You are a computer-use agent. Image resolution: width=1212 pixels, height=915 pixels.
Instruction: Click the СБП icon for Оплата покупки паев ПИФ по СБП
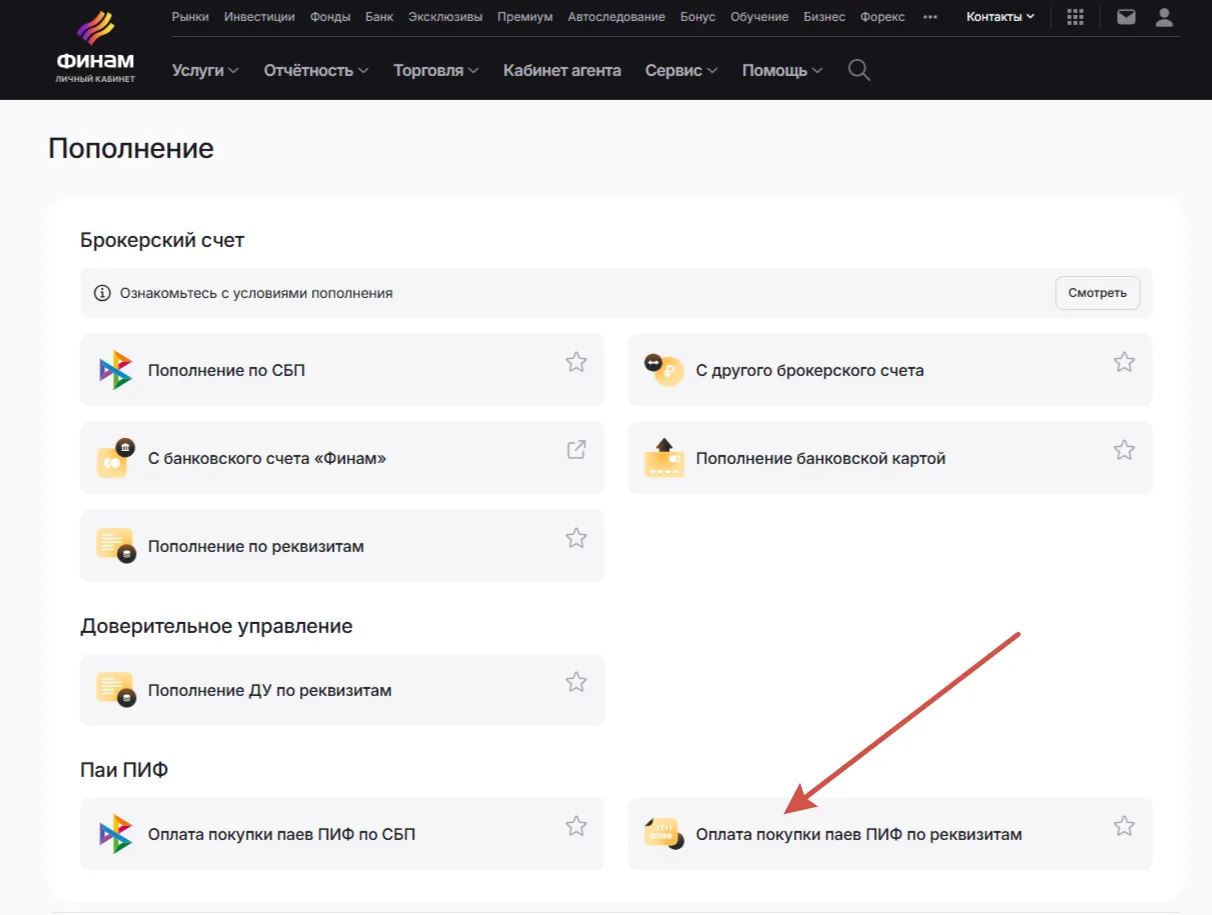pos(115,834)
